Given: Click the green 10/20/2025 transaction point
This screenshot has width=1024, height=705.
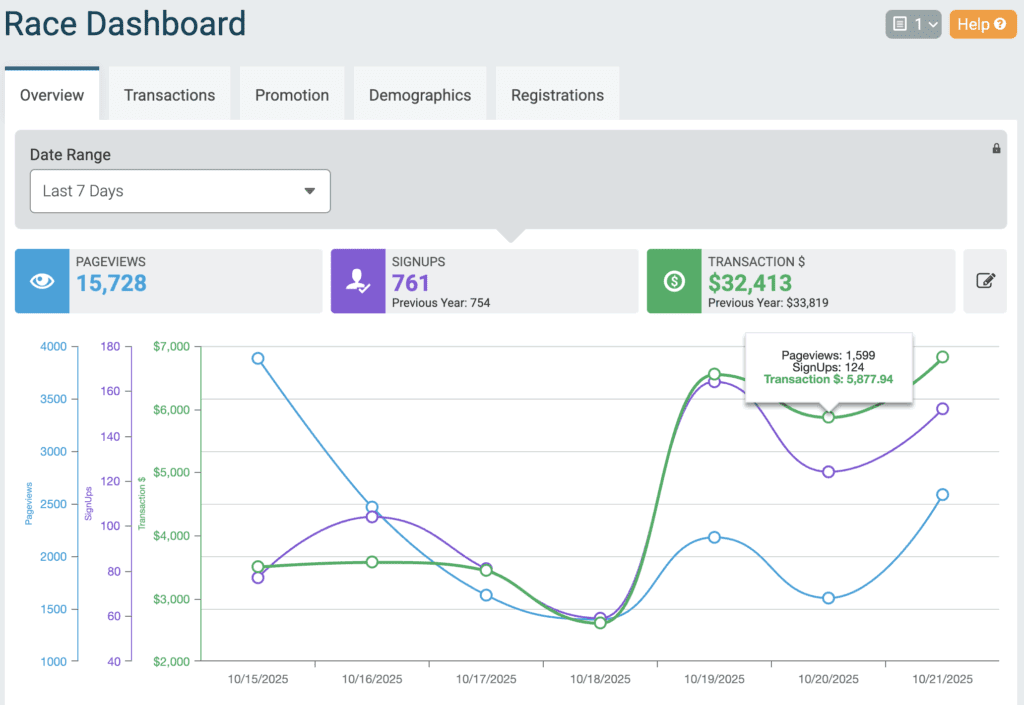Looking at the screenshot, I should (828, 417).
